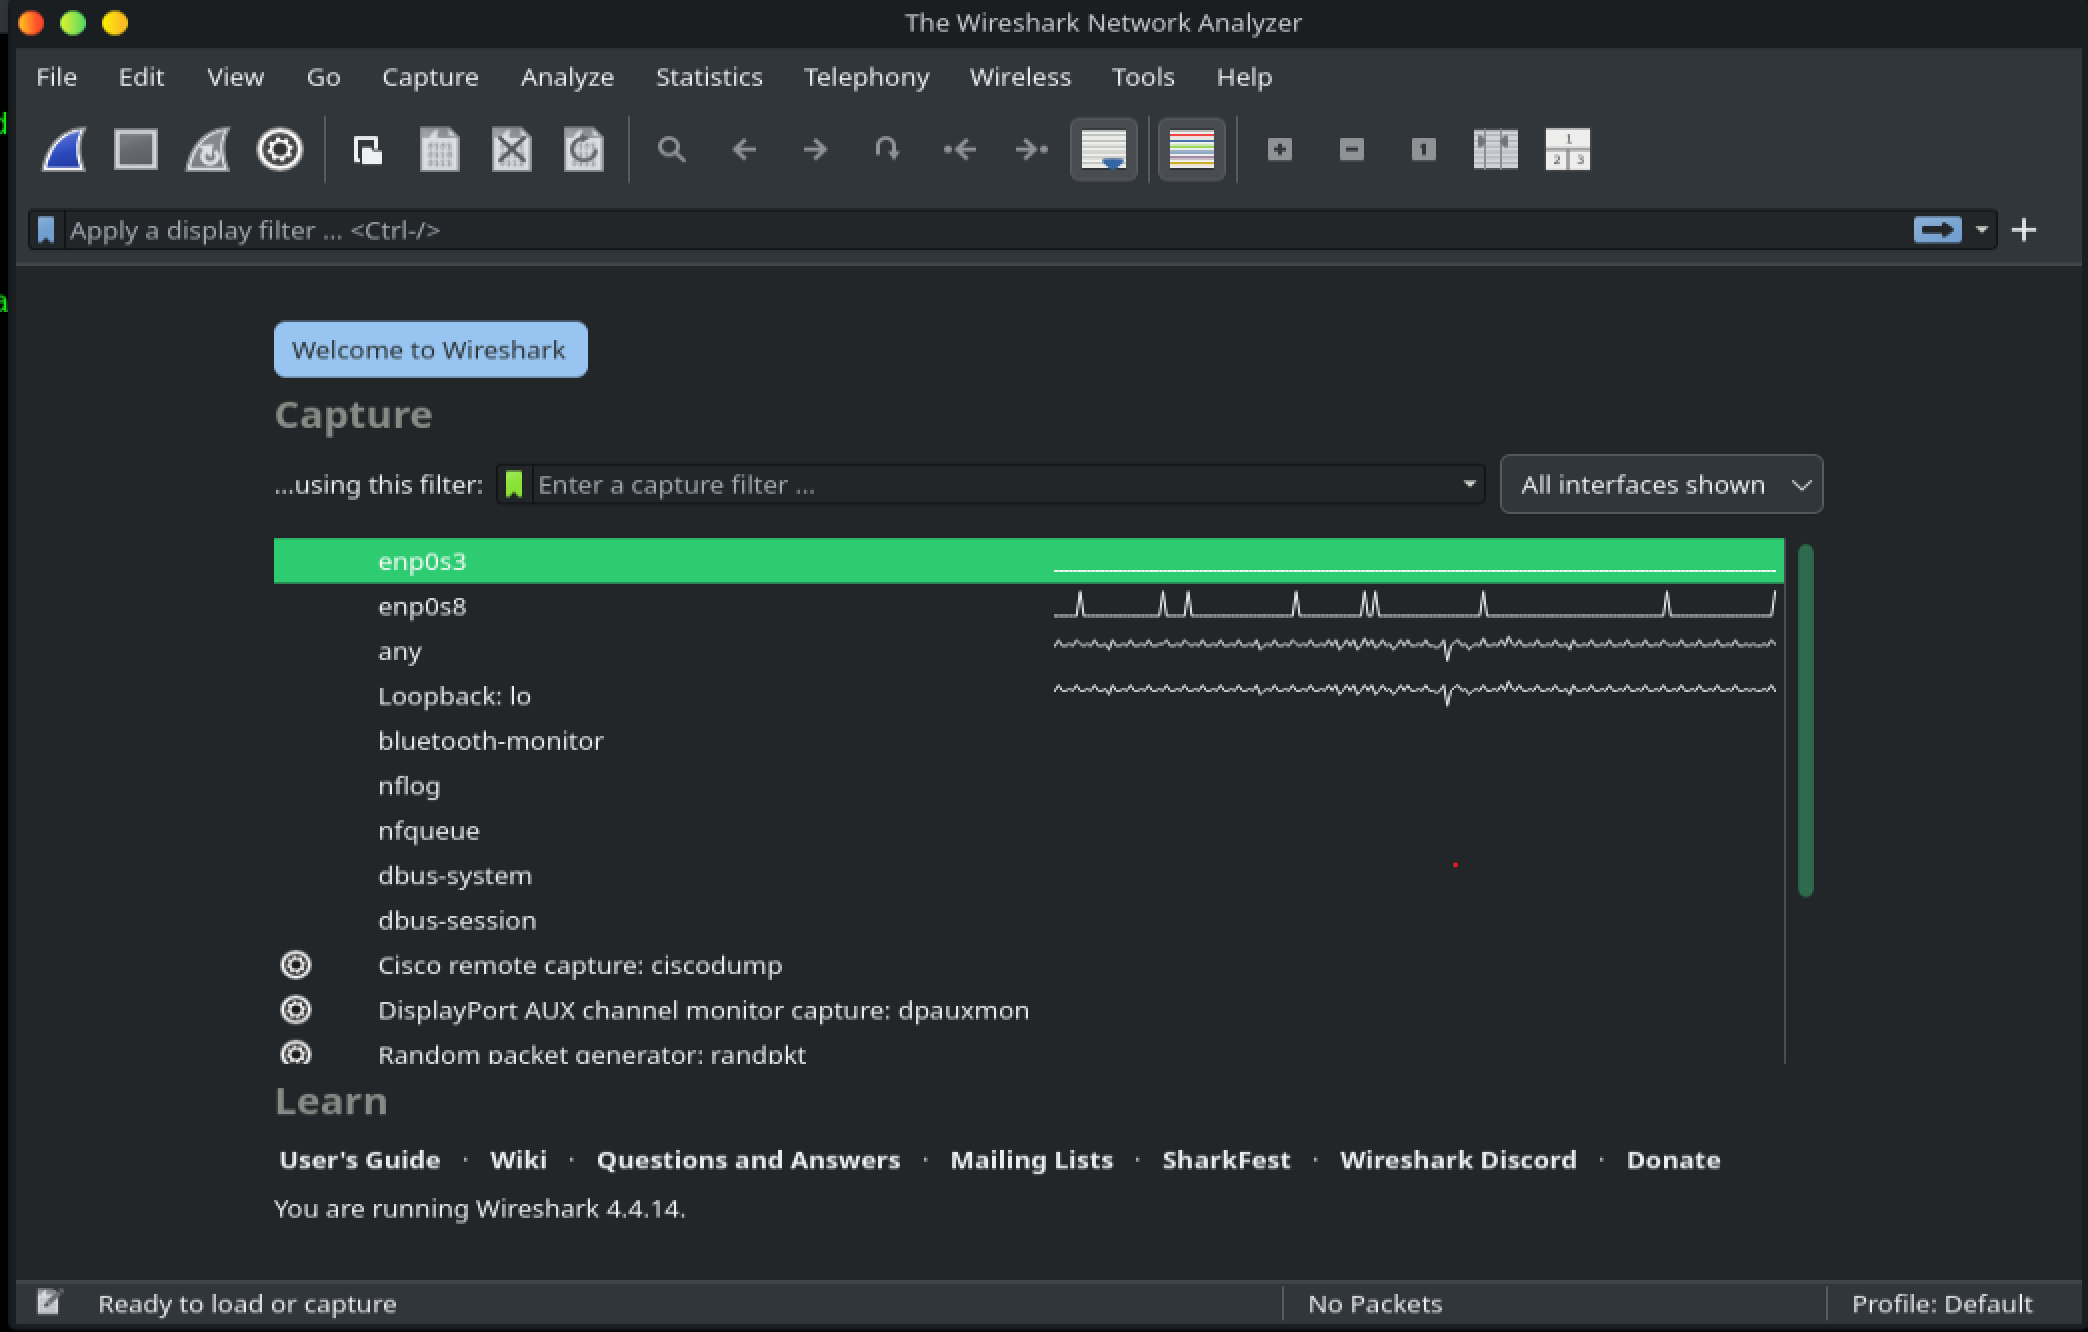
Task: Open display filter history dropdown arrow
Action: [x=1981, y=230]
